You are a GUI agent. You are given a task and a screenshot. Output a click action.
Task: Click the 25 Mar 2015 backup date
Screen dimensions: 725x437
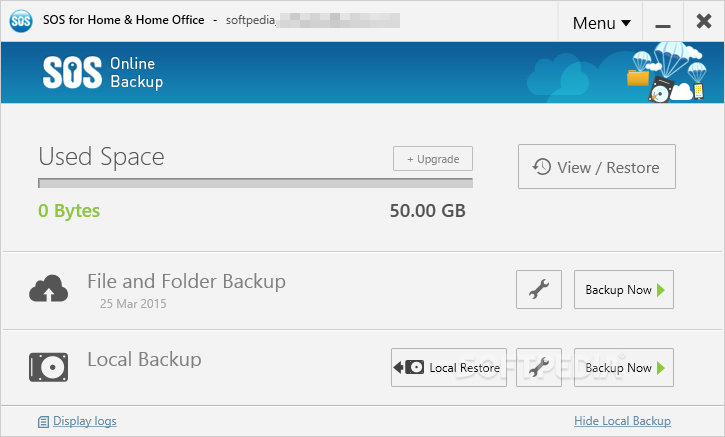point(133,304)
